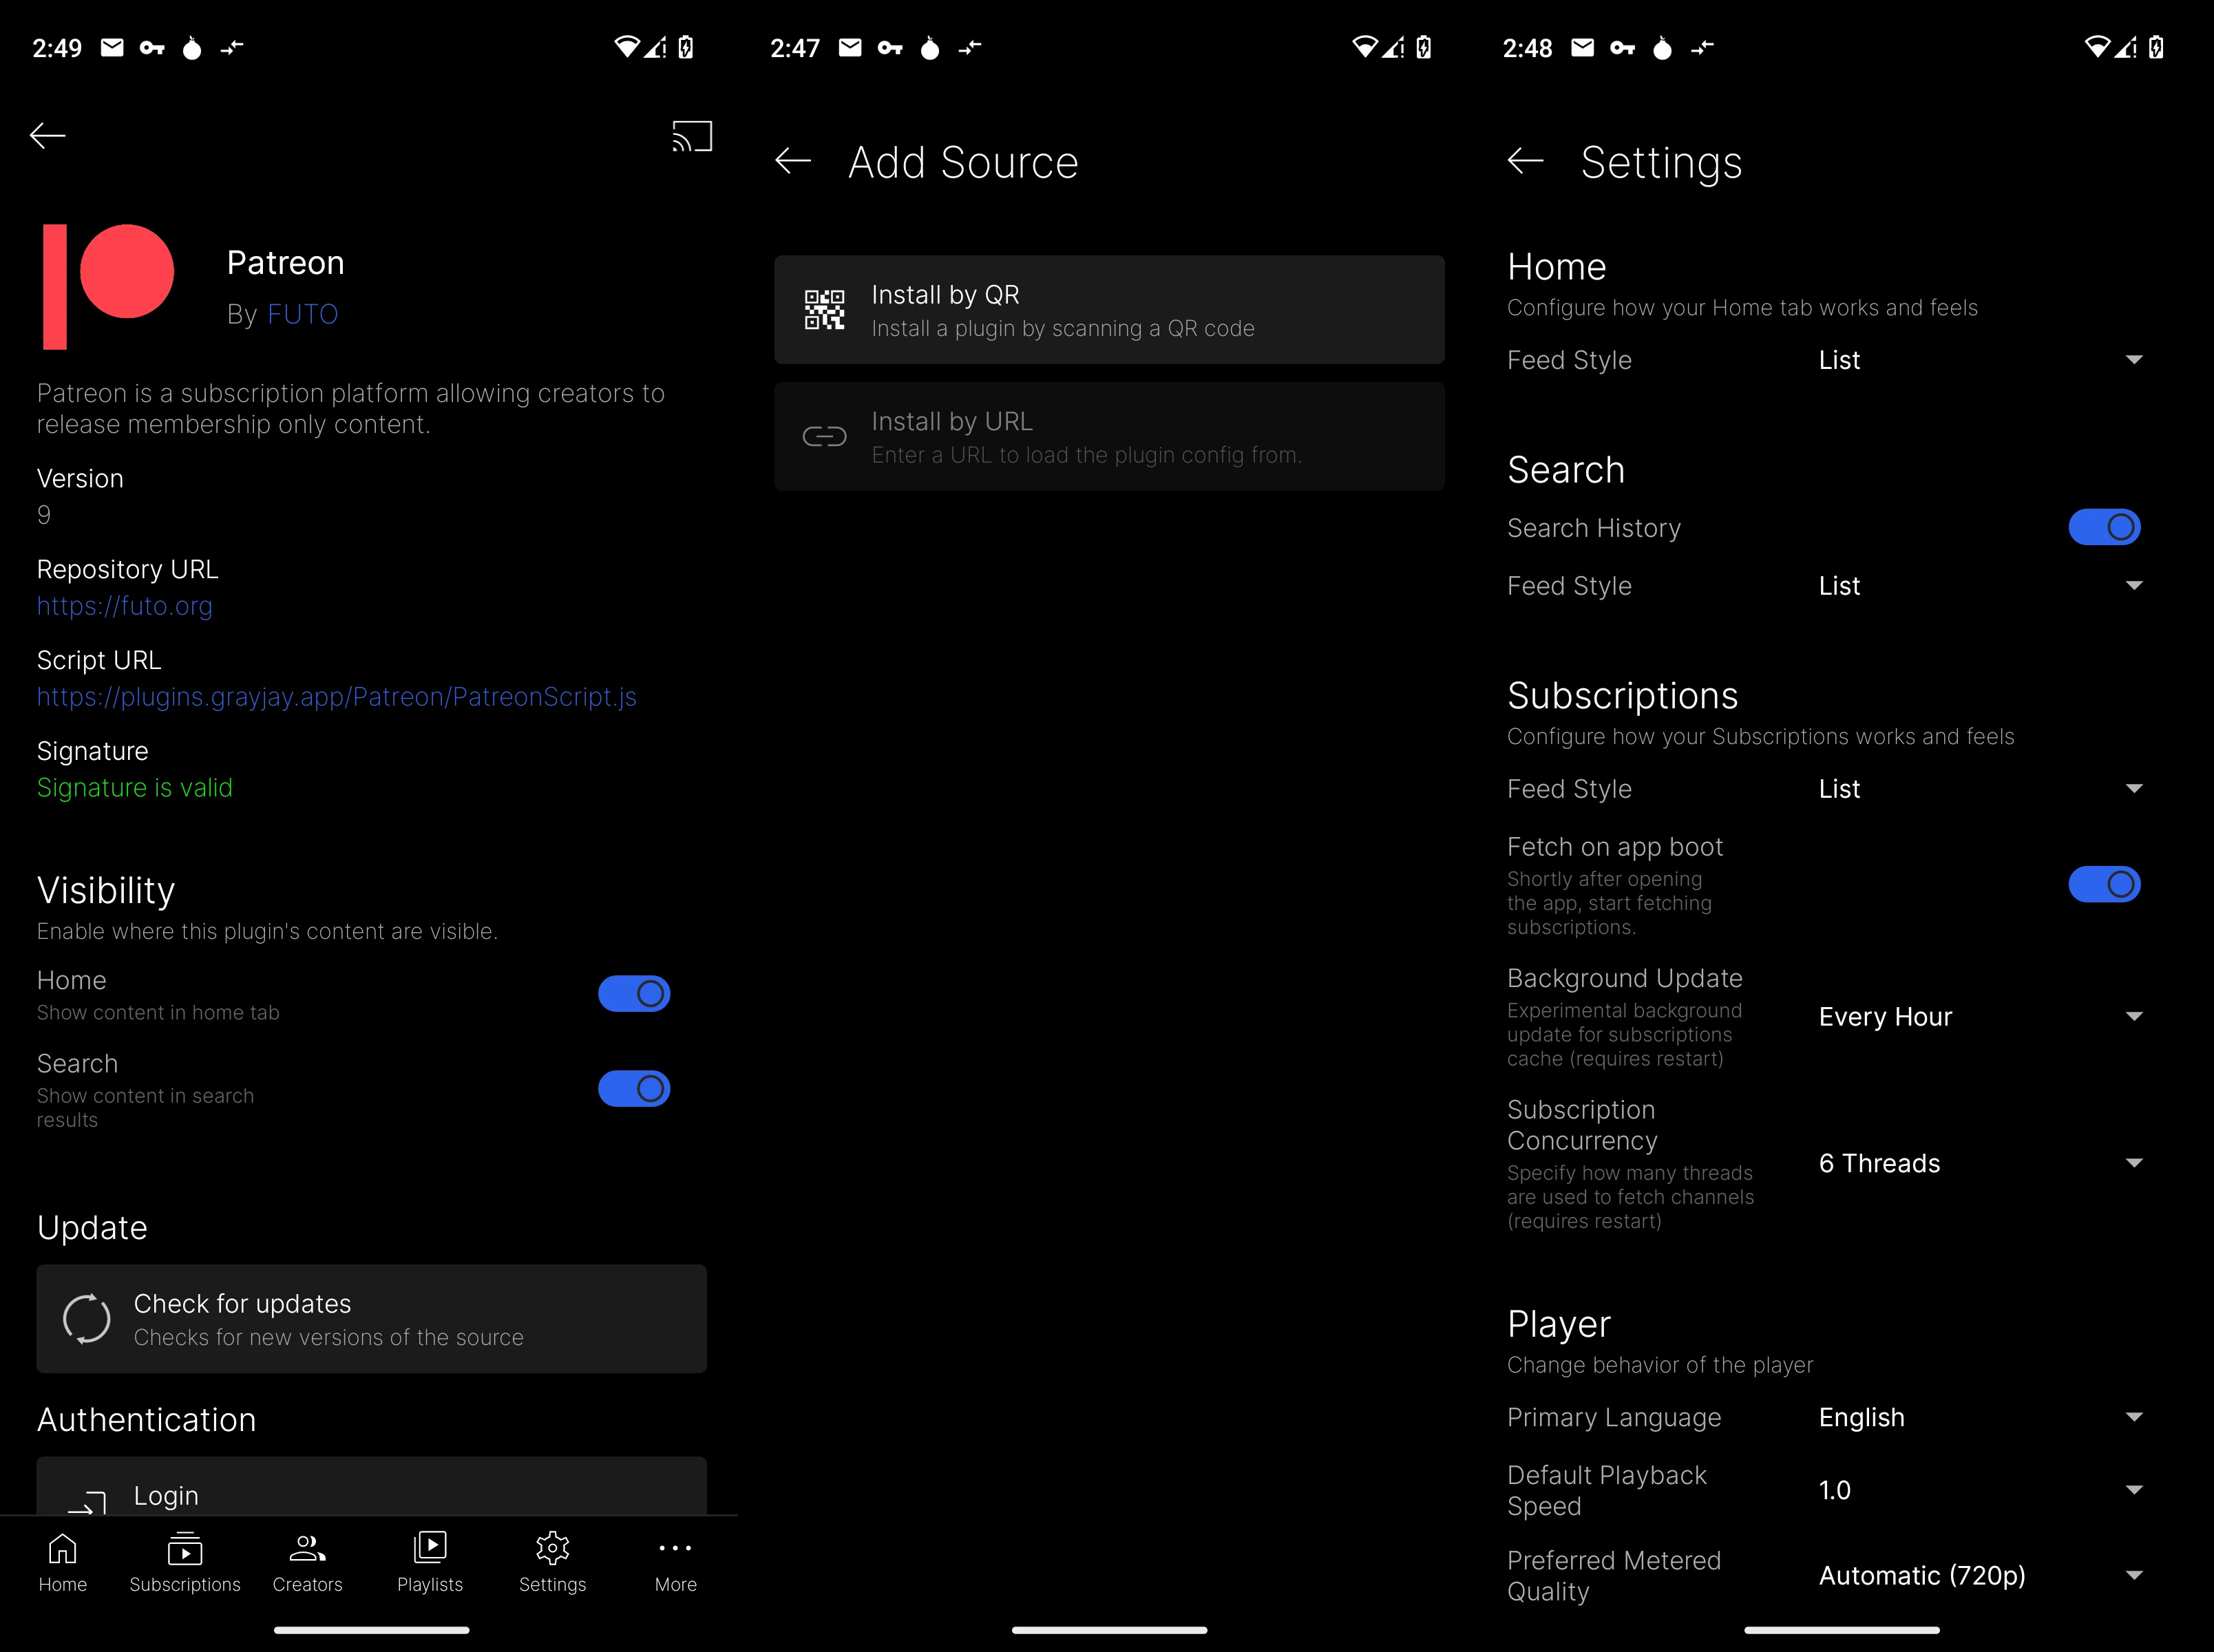The height and width of the screenshot is (1652, 2214).
Task: Click the refresh icon in Check for updates
Action: (87, 1319)
